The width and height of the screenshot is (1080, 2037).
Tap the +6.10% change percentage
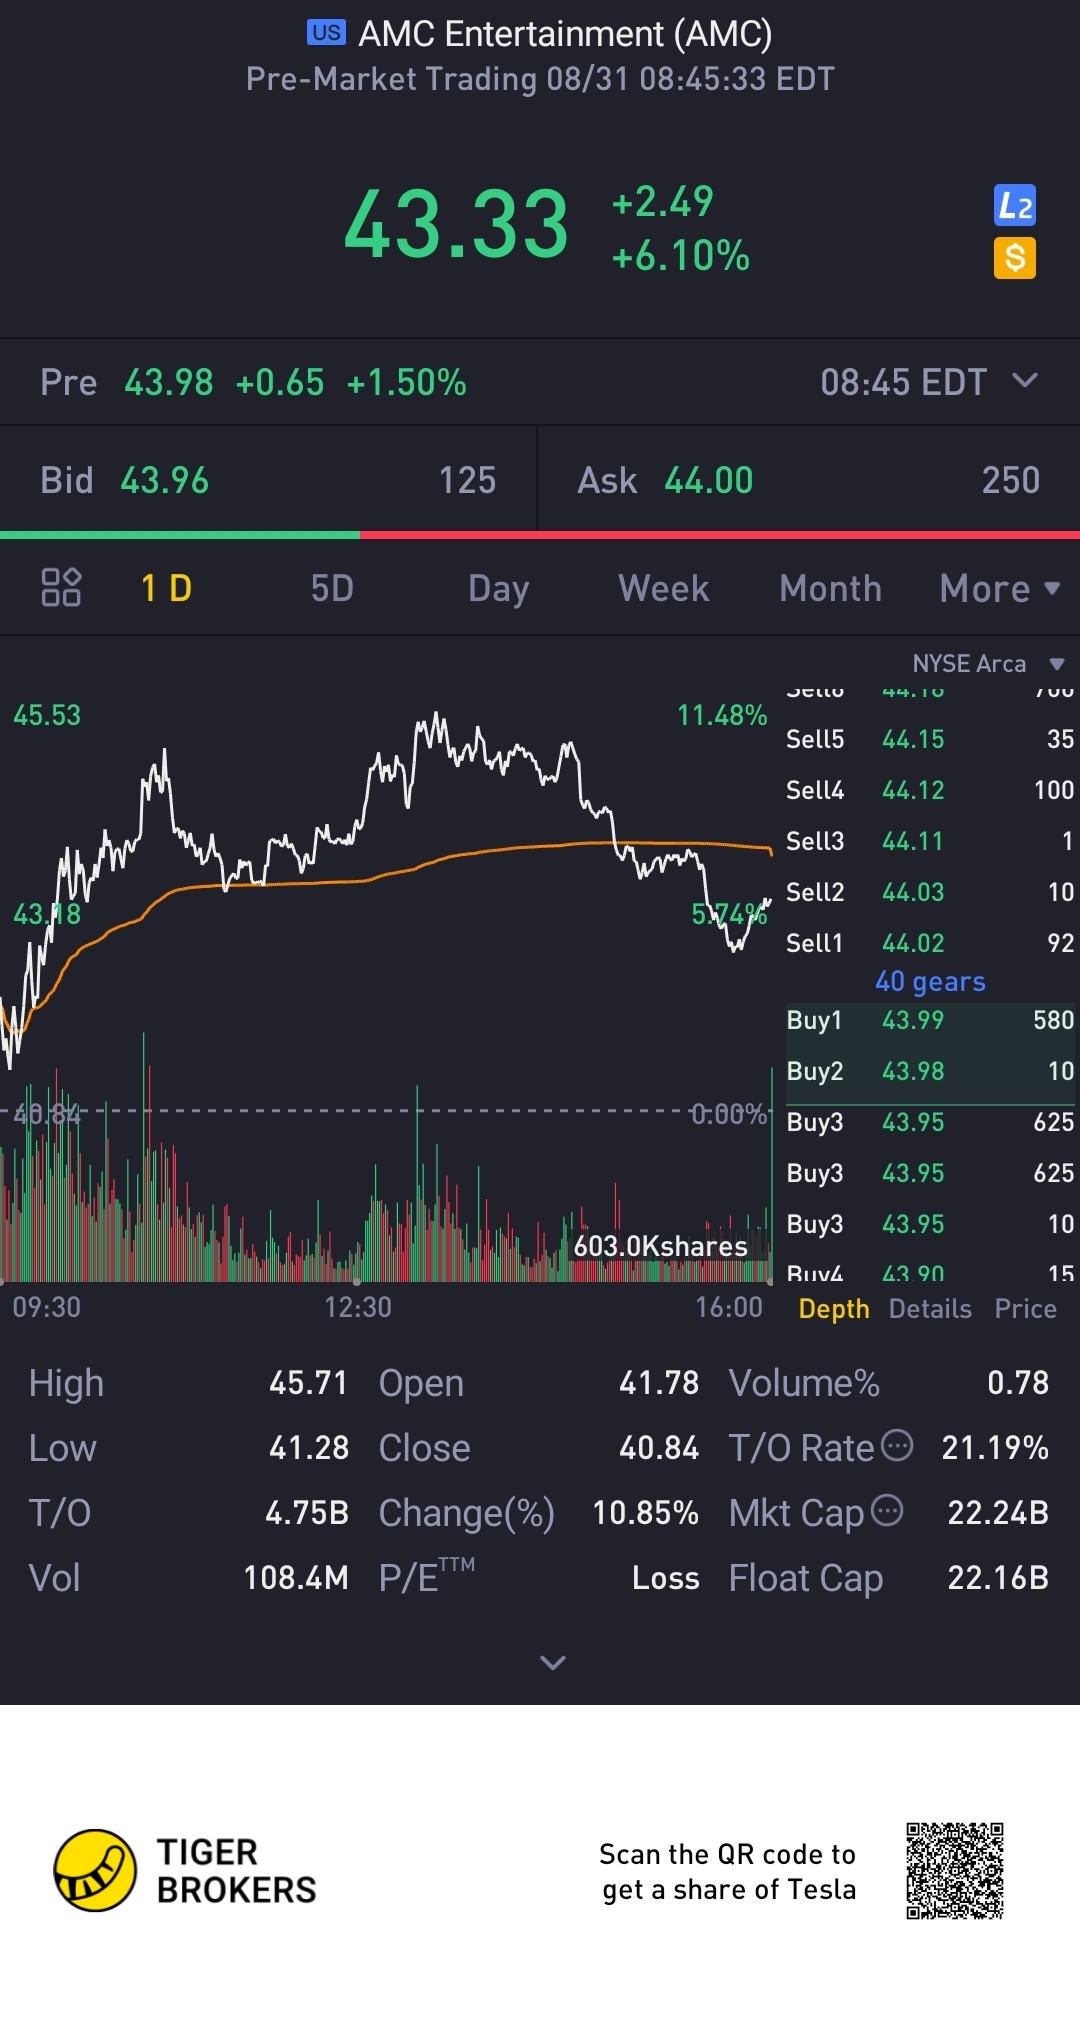point(680,256)
